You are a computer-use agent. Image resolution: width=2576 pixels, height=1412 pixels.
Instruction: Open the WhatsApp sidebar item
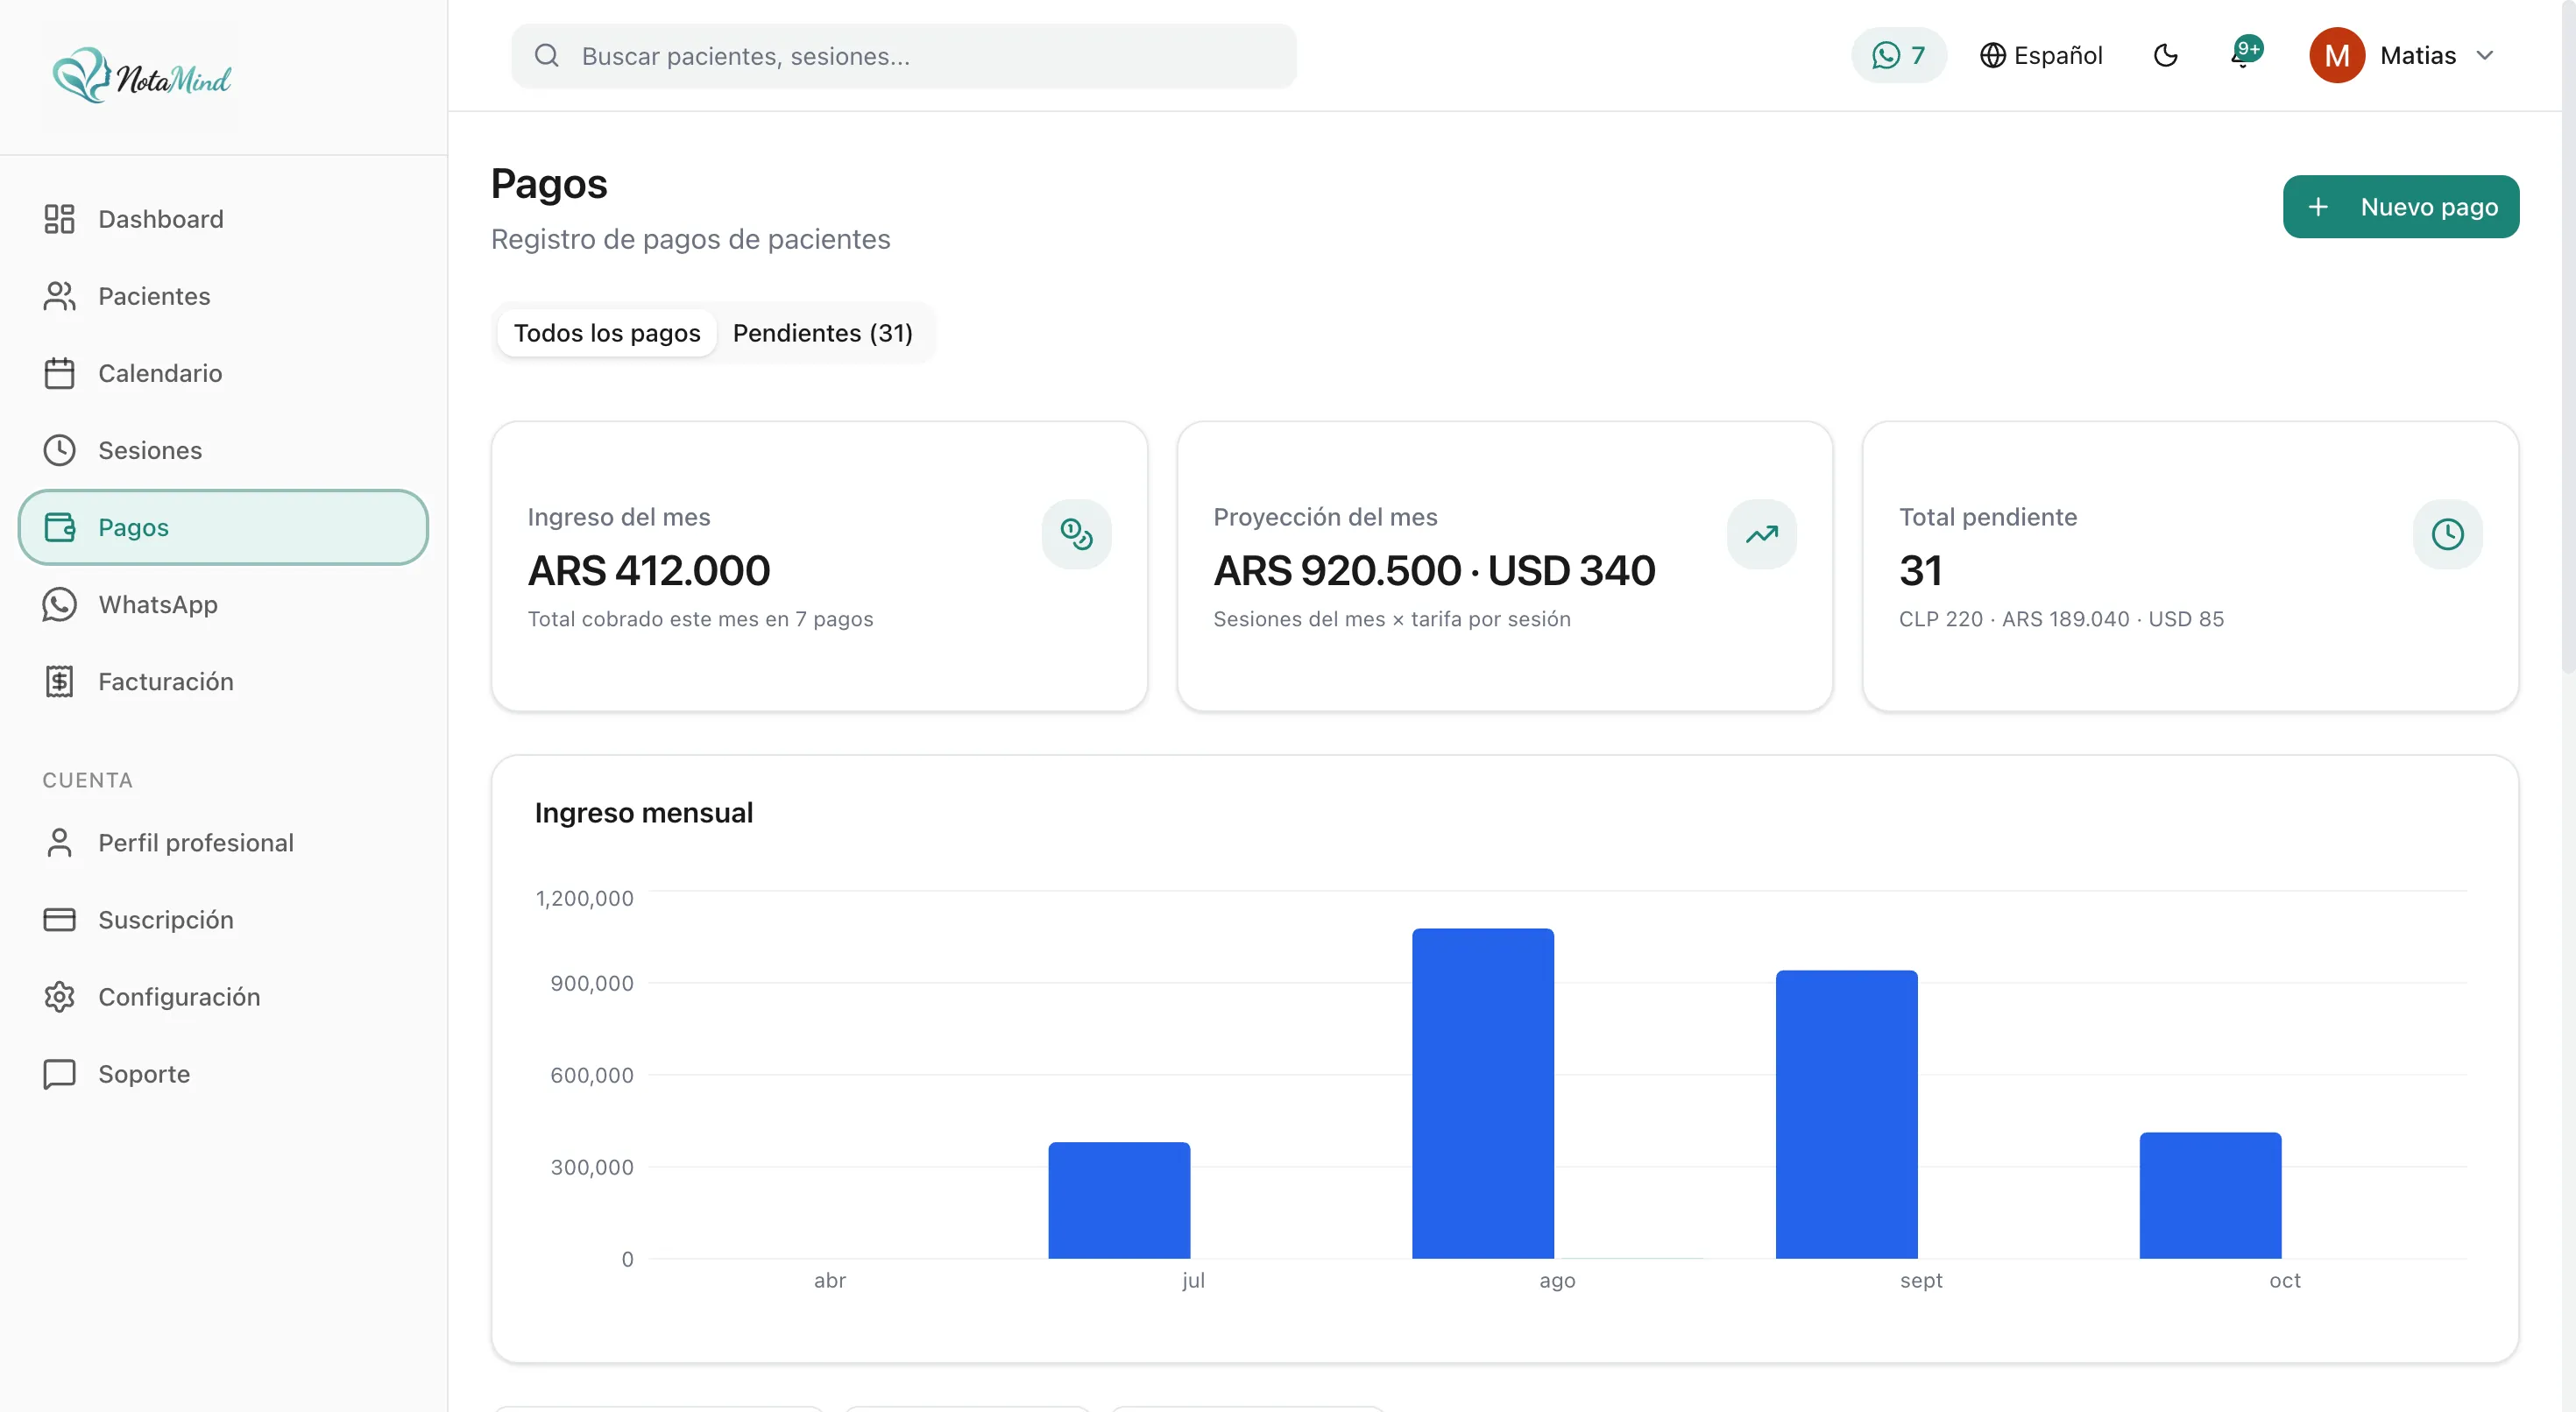(223, 604)
